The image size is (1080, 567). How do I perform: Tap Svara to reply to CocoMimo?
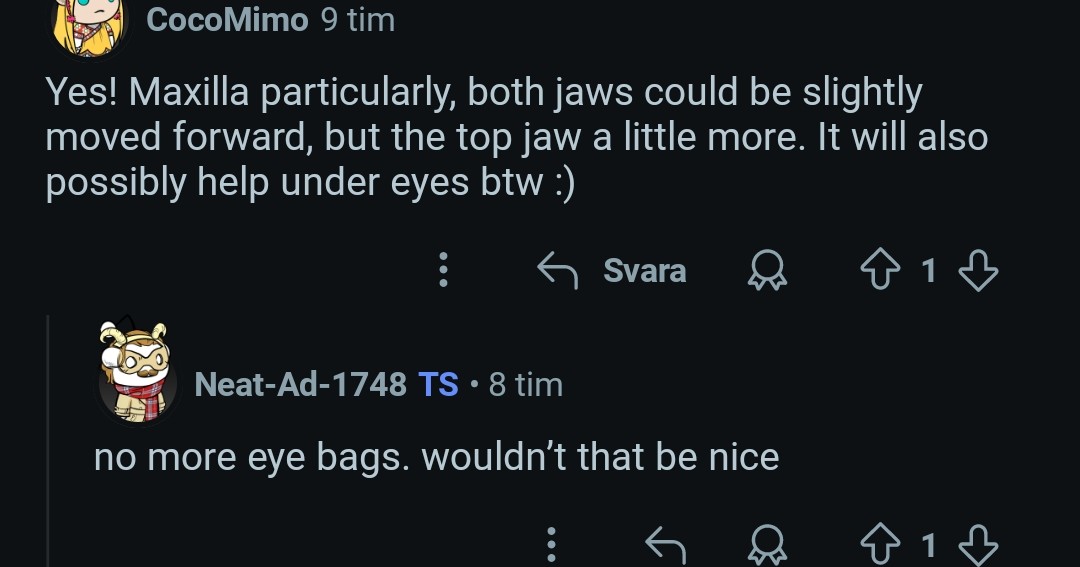coord(612,269)
